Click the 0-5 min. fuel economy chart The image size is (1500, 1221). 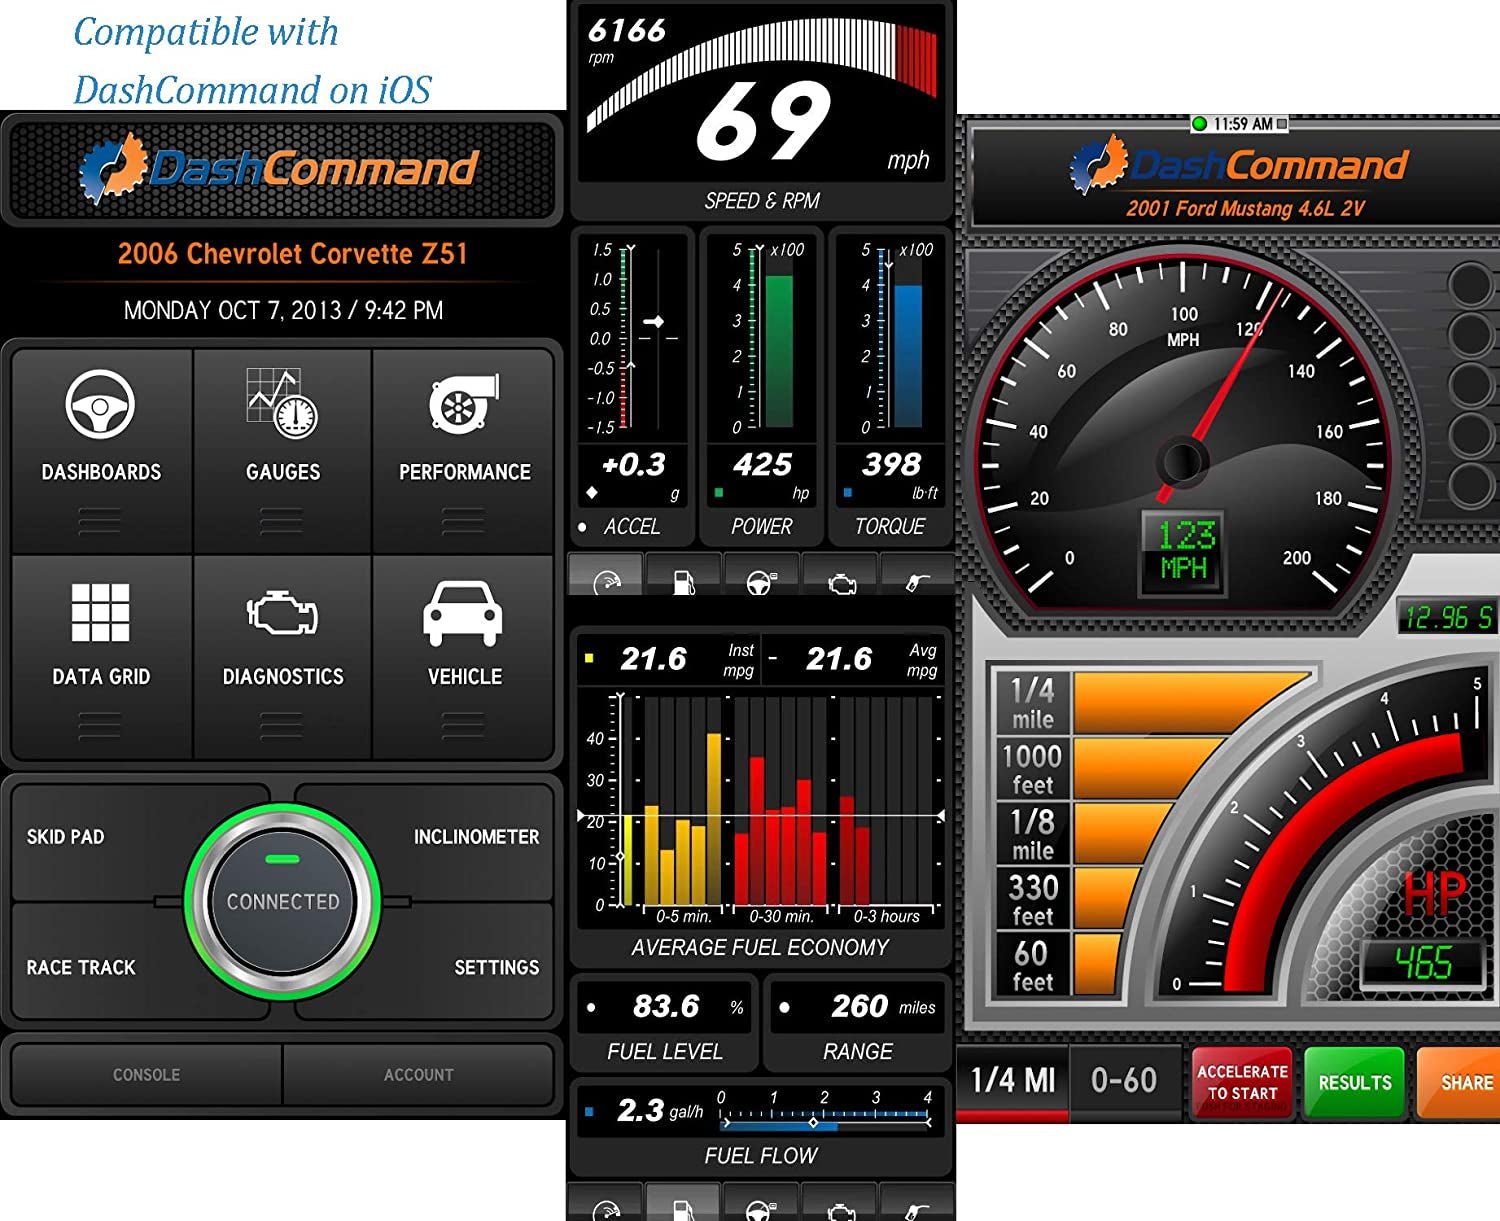pos(683,802)
